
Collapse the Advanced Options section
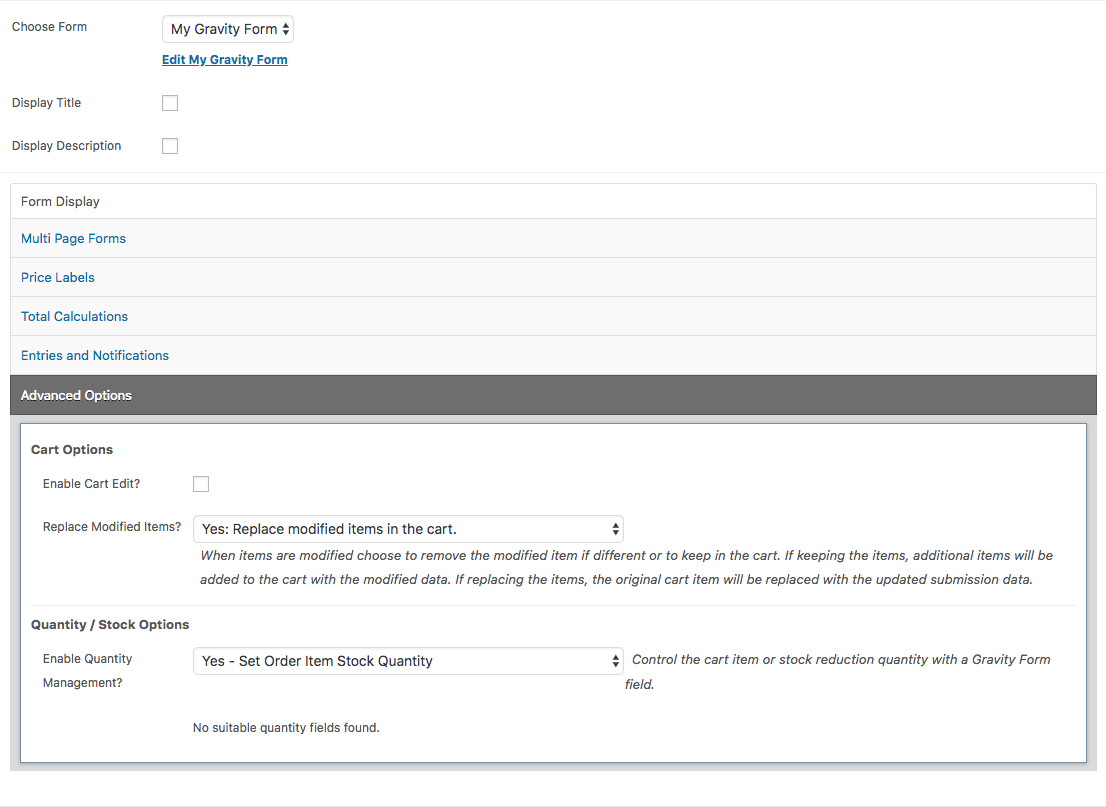pyautogui.click(x=76, y=395)
